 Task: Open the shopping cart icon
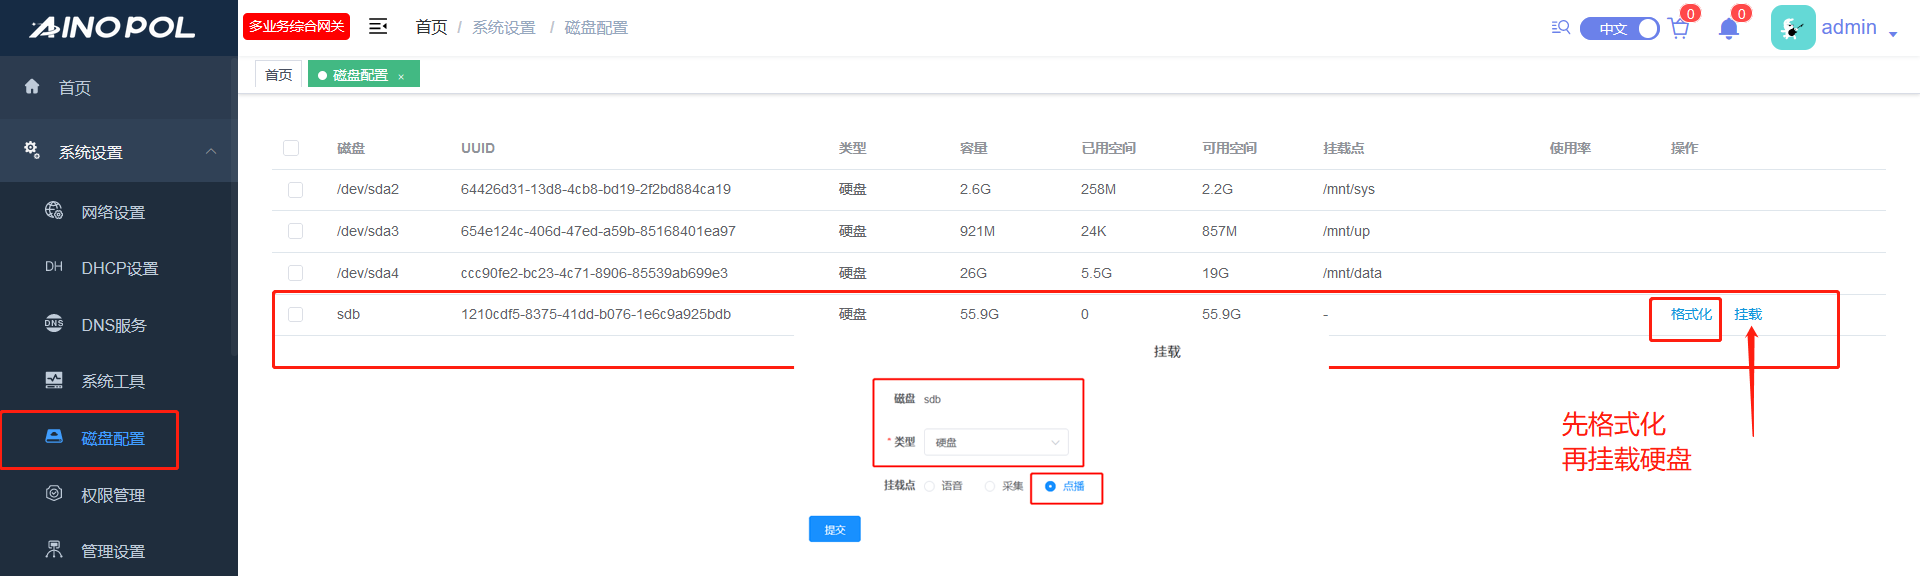[x=1679, y=29]
